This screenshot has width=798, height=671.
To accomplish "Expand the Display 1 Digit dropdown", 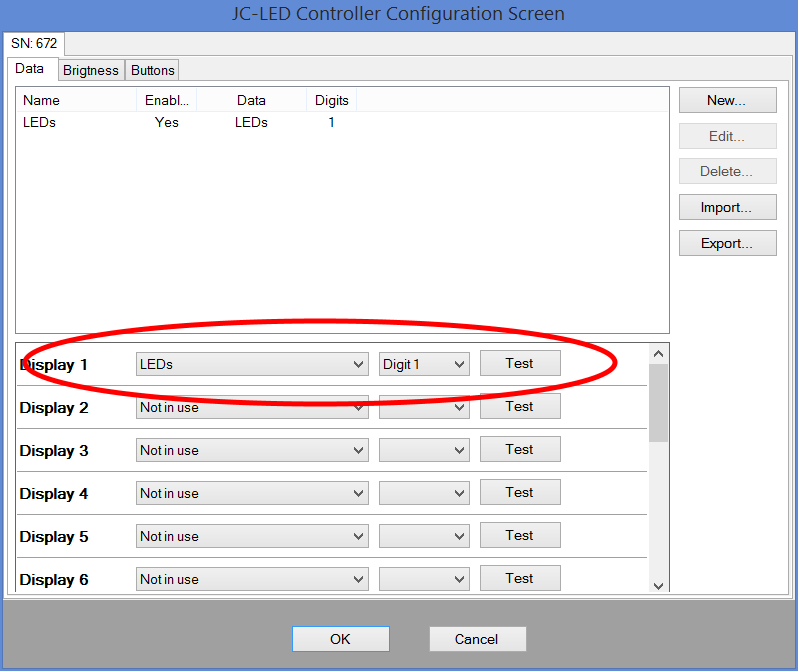I will point(424,365).
